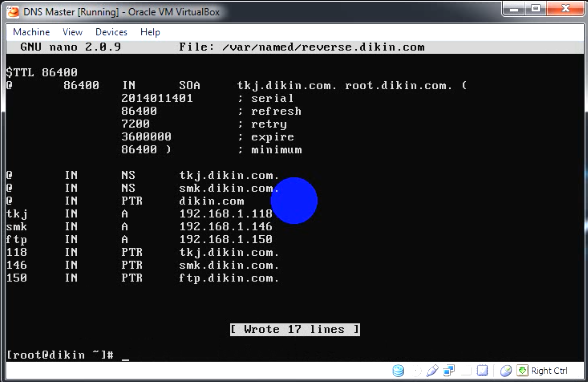Click the Right Ctrl host key label

pyautogui.click(x=549, y=371)
